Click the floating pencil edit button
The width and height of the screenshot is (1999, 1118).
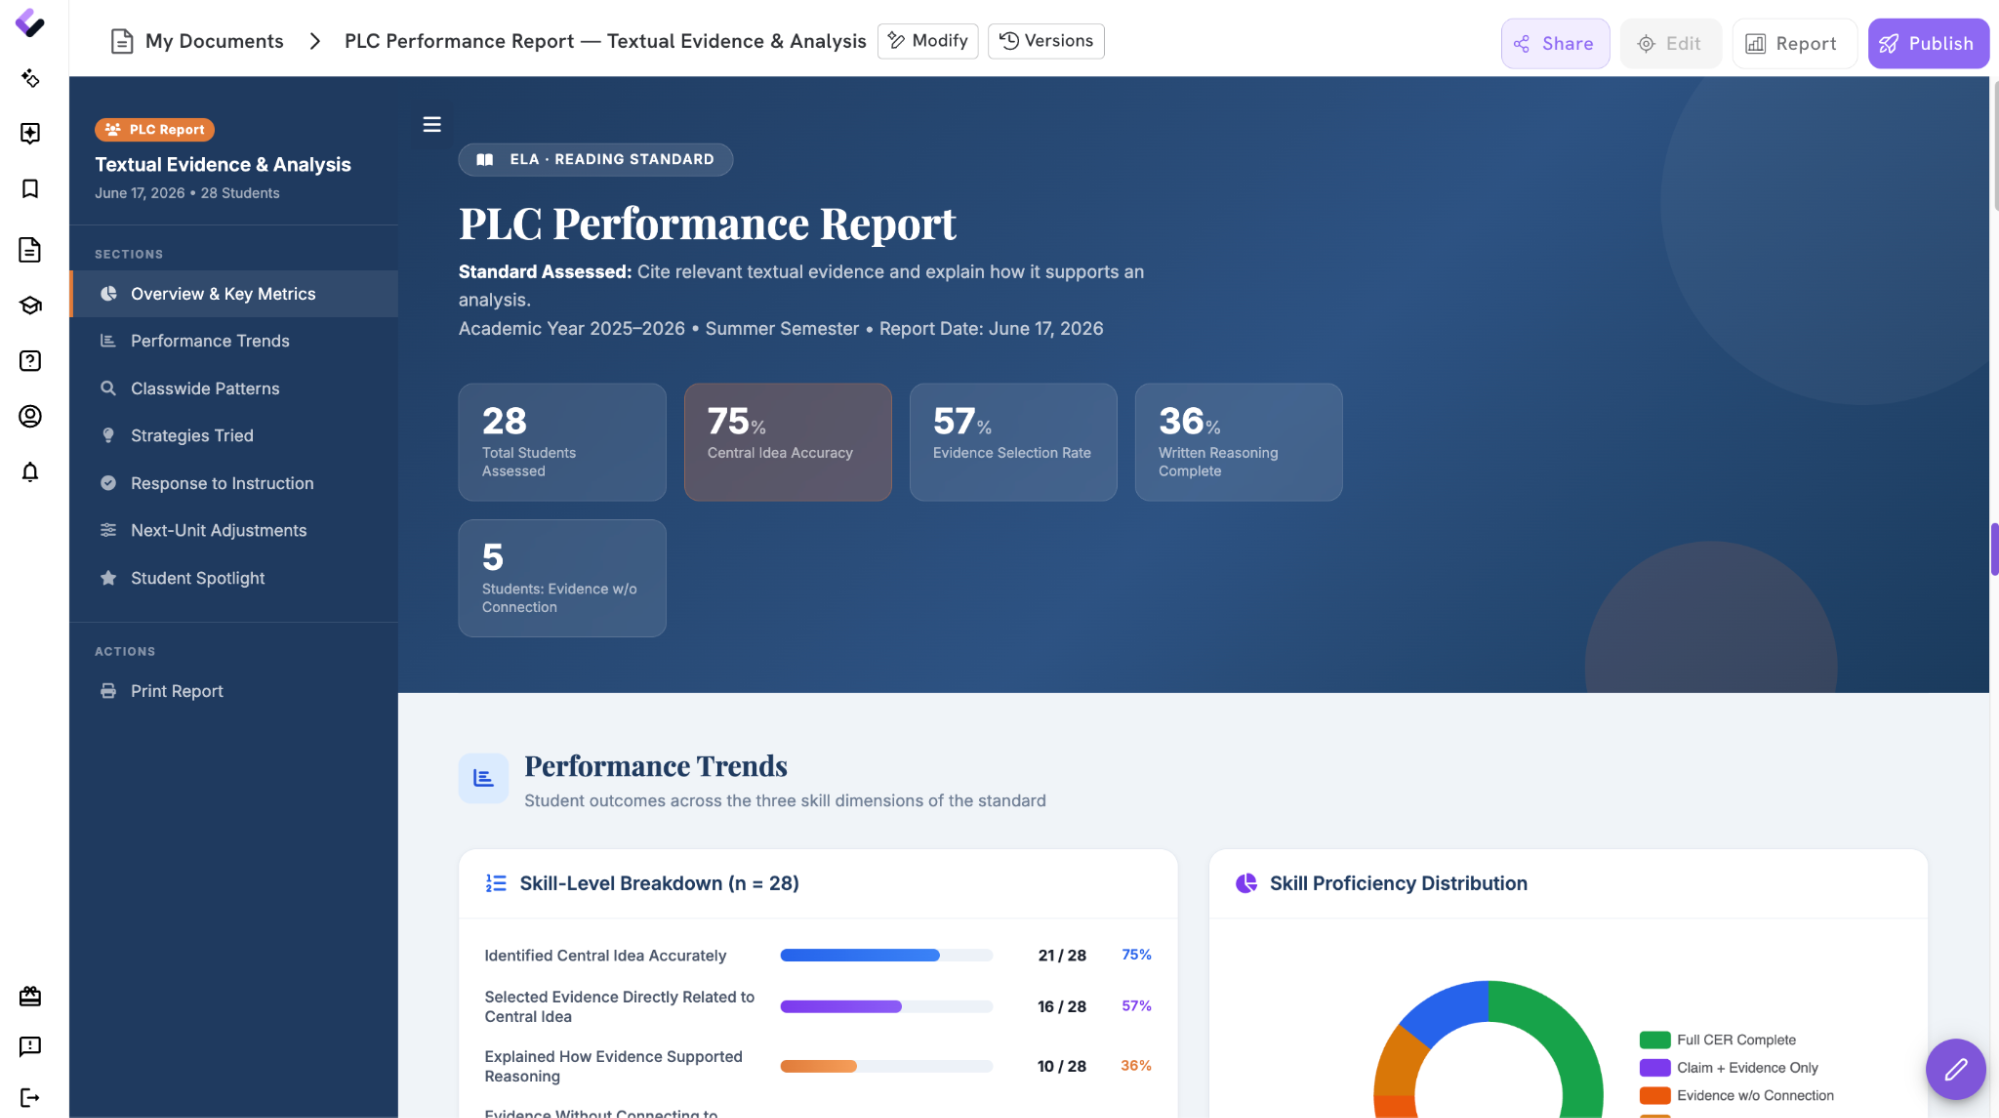(1955, 1069)
